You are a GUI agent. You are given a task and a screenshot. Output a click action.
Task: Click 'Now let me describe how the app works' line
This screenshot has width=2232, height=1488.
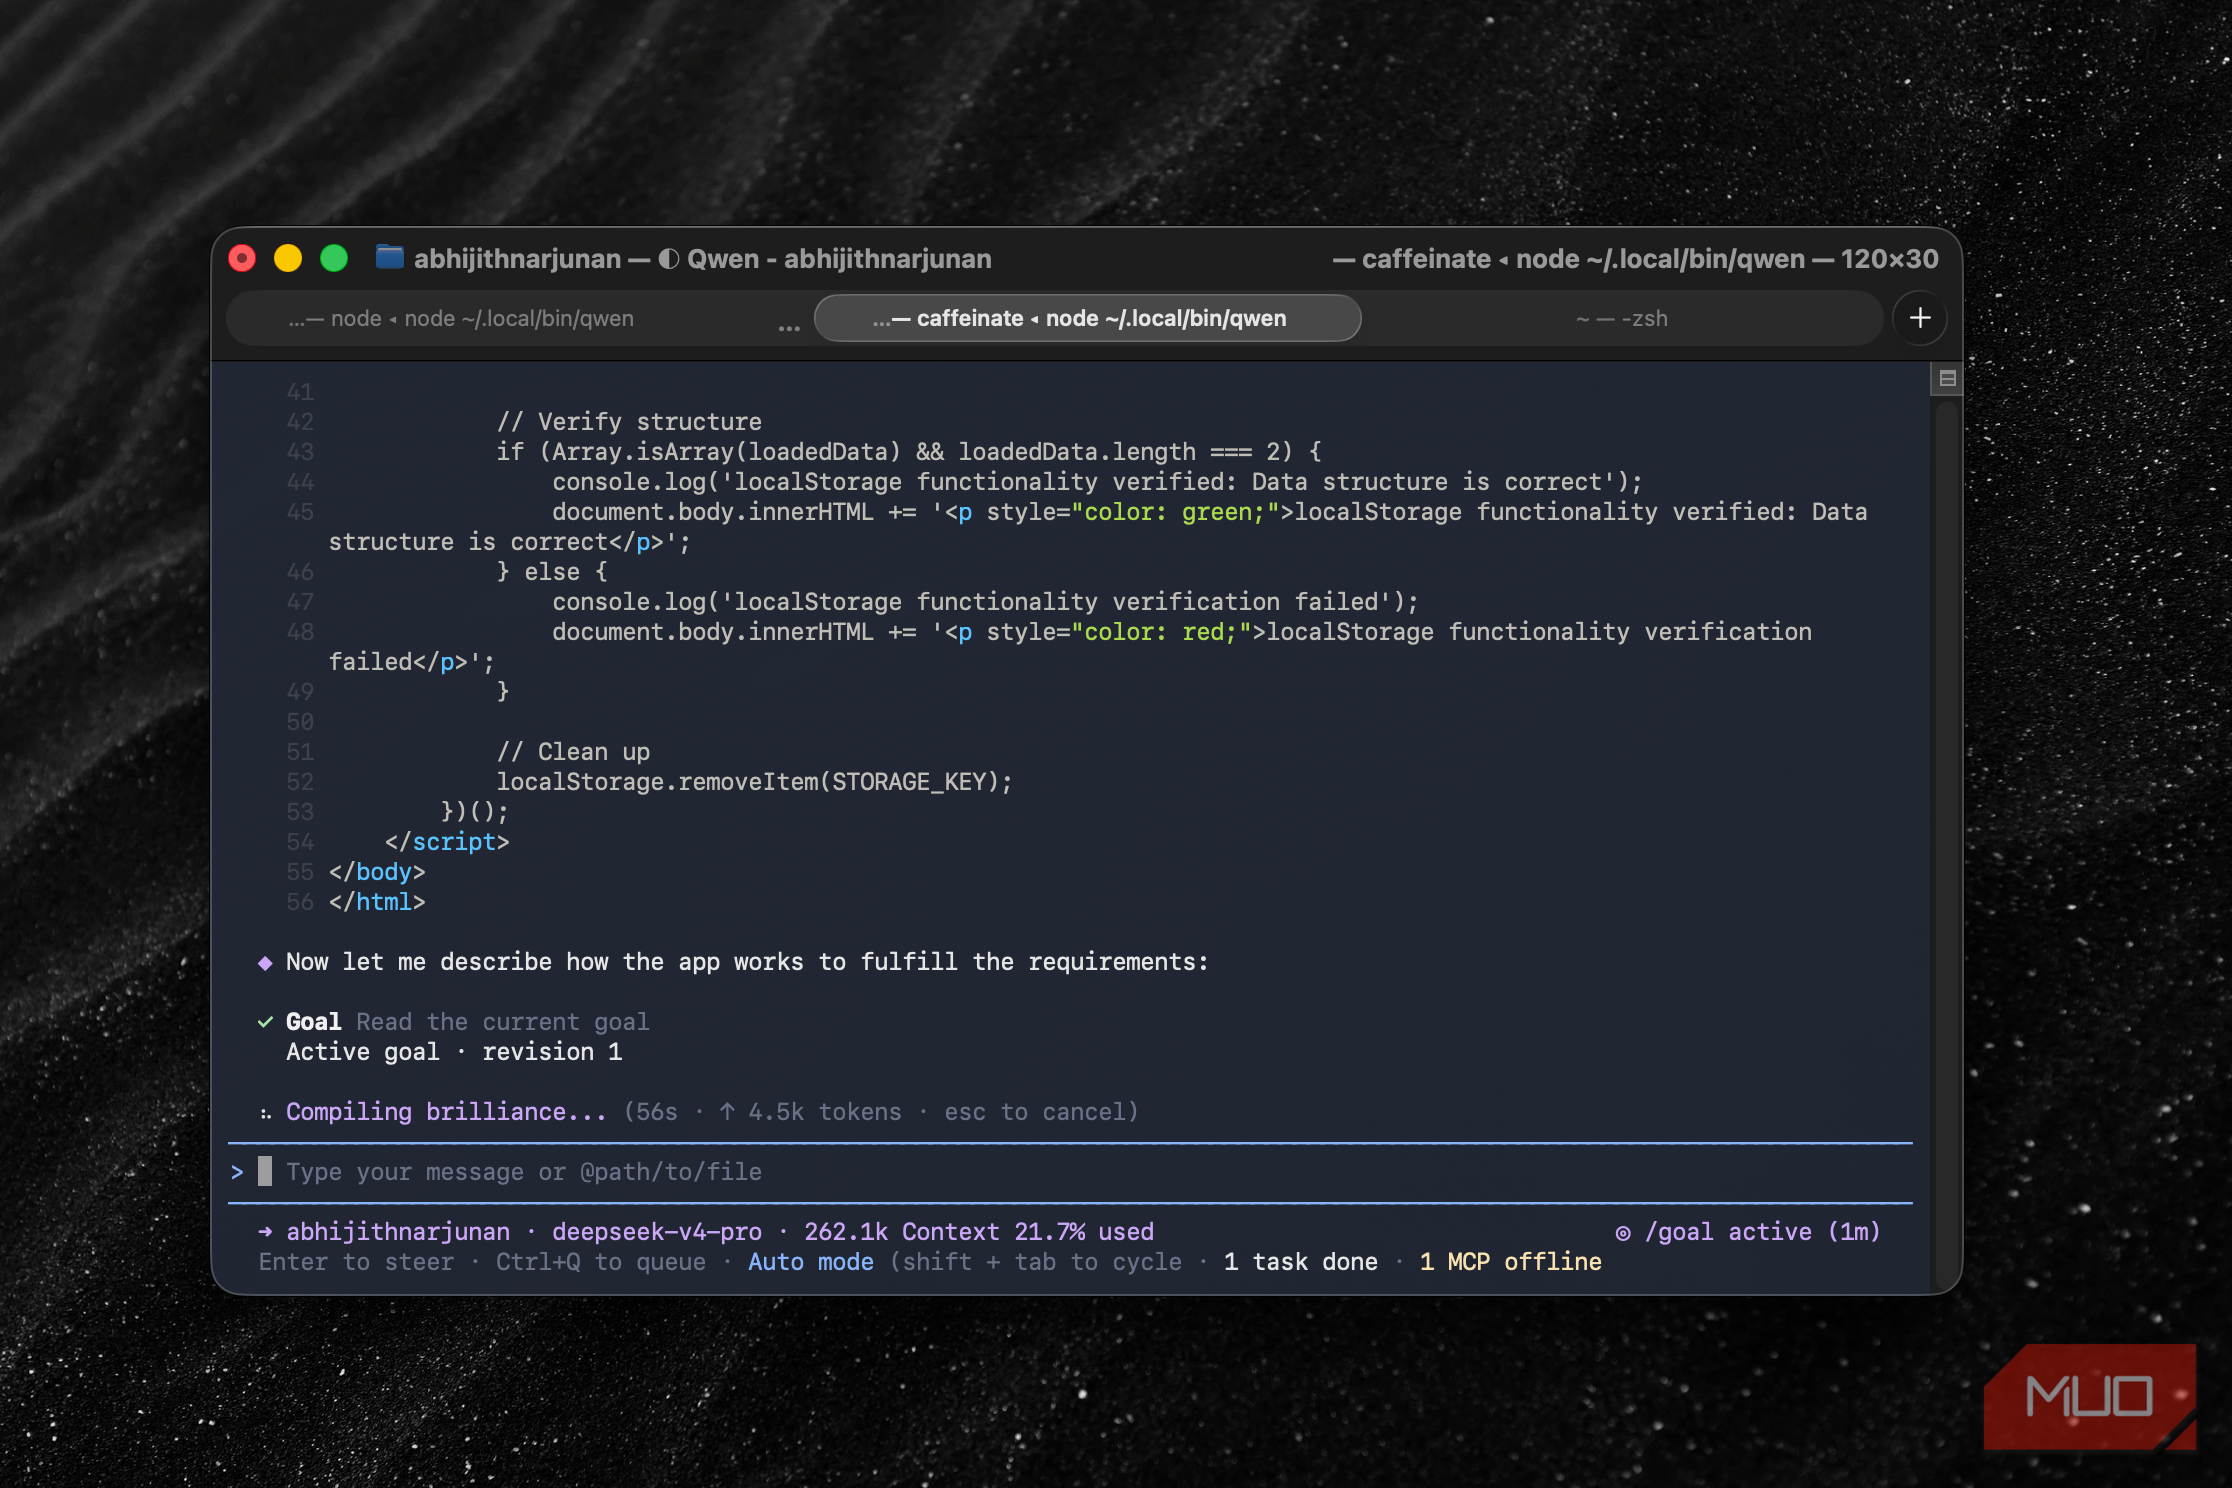747,962
